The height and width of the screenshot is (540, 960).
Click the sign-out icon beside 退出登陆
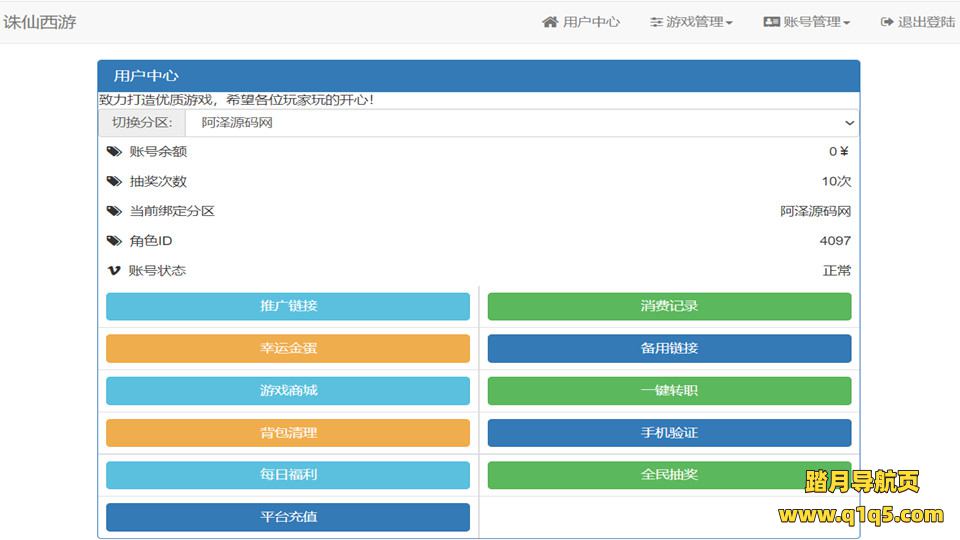point(886,22)
